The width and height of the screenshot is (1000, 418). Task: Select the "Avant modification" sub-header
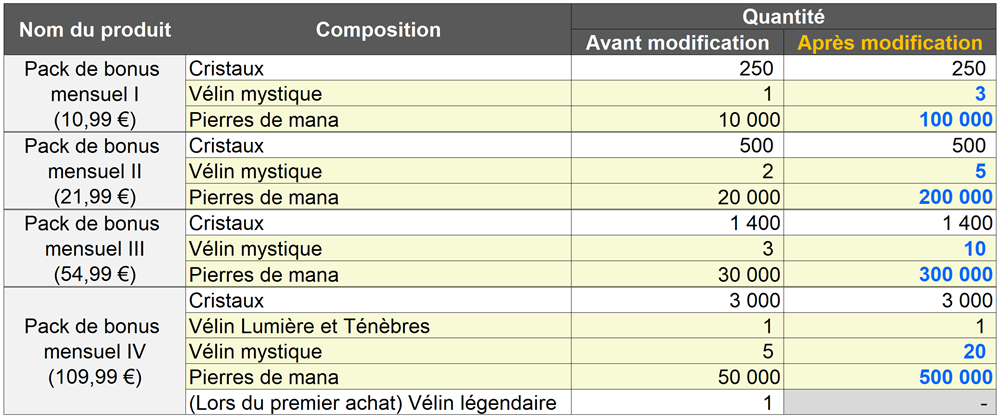(677, 43)
